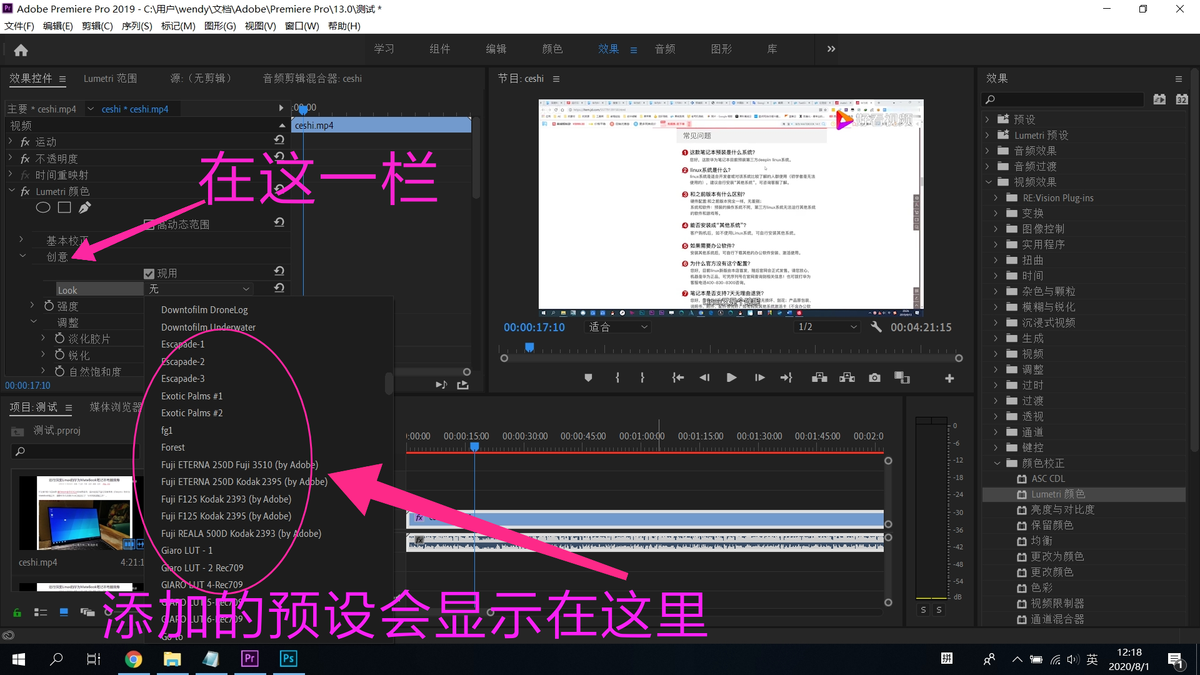Select the free draw bezier pen mask
Screen dimensions: 1200x675
click(x=85, y=208)
